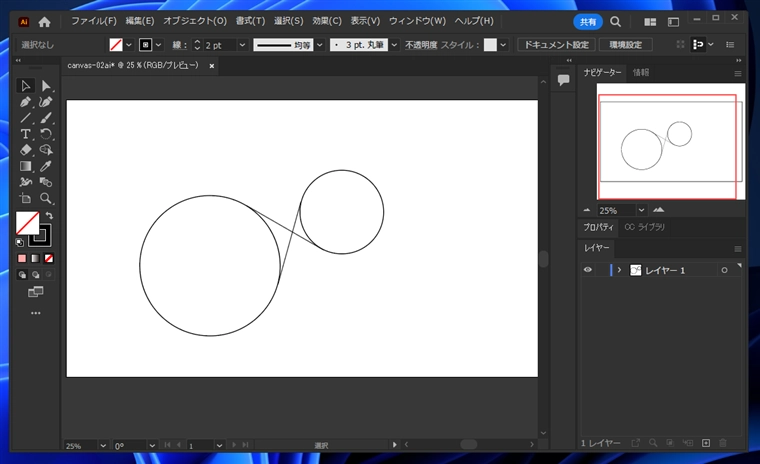The height and width of the screenshot is (464, 760).
Task: Click the レイヤー 1 target circle
Action: 724,270
